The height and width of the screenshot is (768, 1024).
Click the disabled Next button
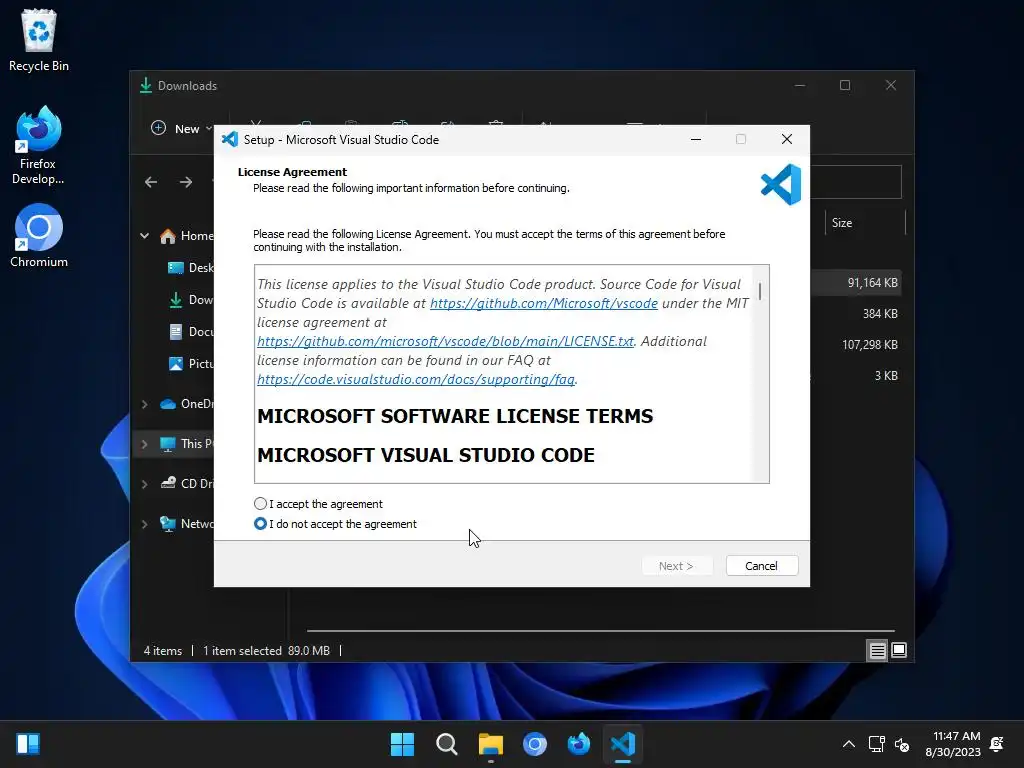point(676,566)
